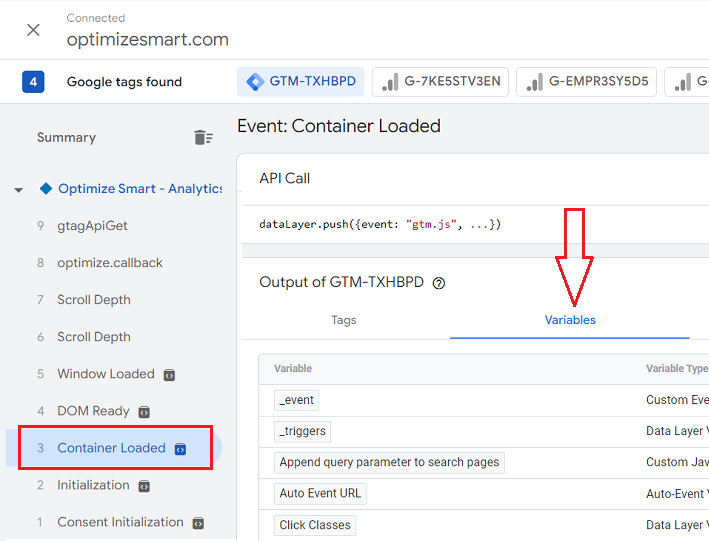Click the Auto Event URL variable
This screenshot has width=709, height=541.
(320, 494)
